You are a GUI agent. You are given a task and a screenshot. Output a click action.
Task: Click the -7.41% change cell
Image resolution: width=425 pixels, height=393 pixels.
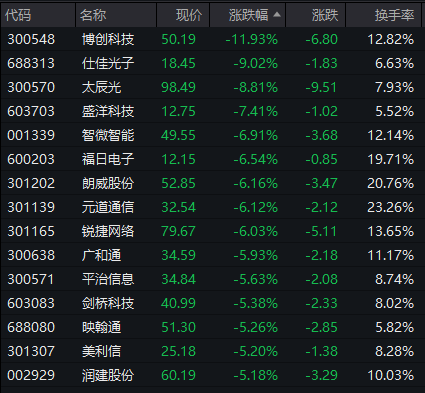coord(256,111)
